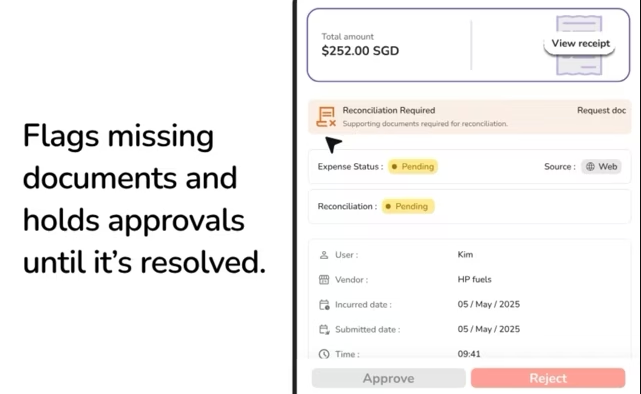Click the clock icon beside Time
This screenshot has height=394, width=641.
tap(324, 354)
